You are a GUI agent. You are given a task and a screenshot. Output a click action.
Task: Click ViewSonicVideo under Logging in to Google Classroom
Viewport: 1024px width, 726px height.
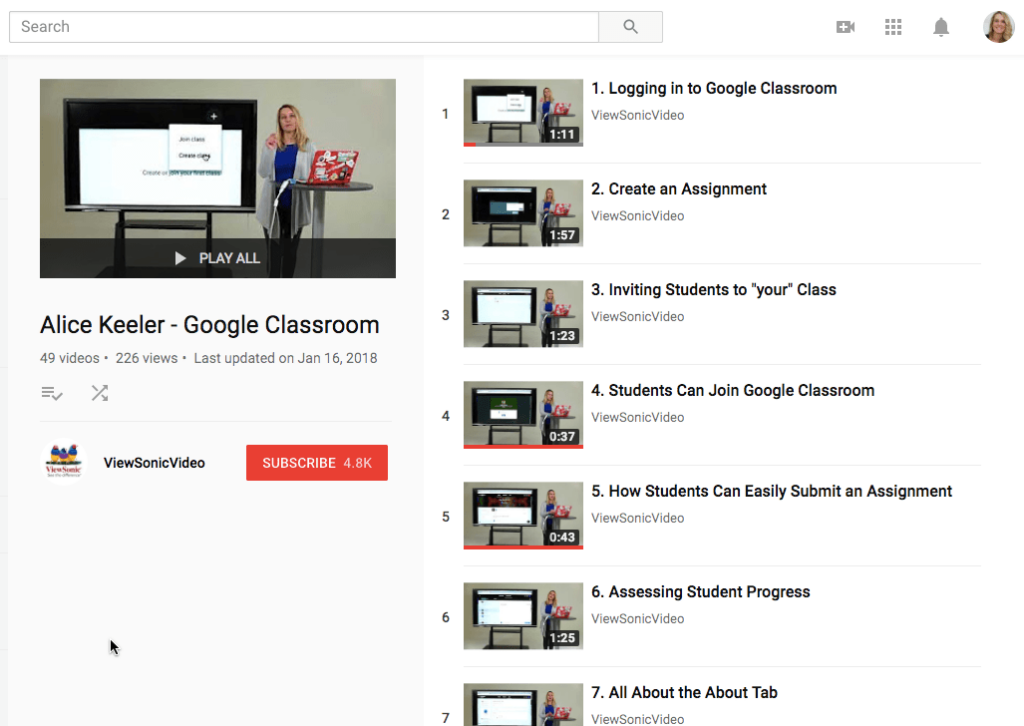point(637,115)
